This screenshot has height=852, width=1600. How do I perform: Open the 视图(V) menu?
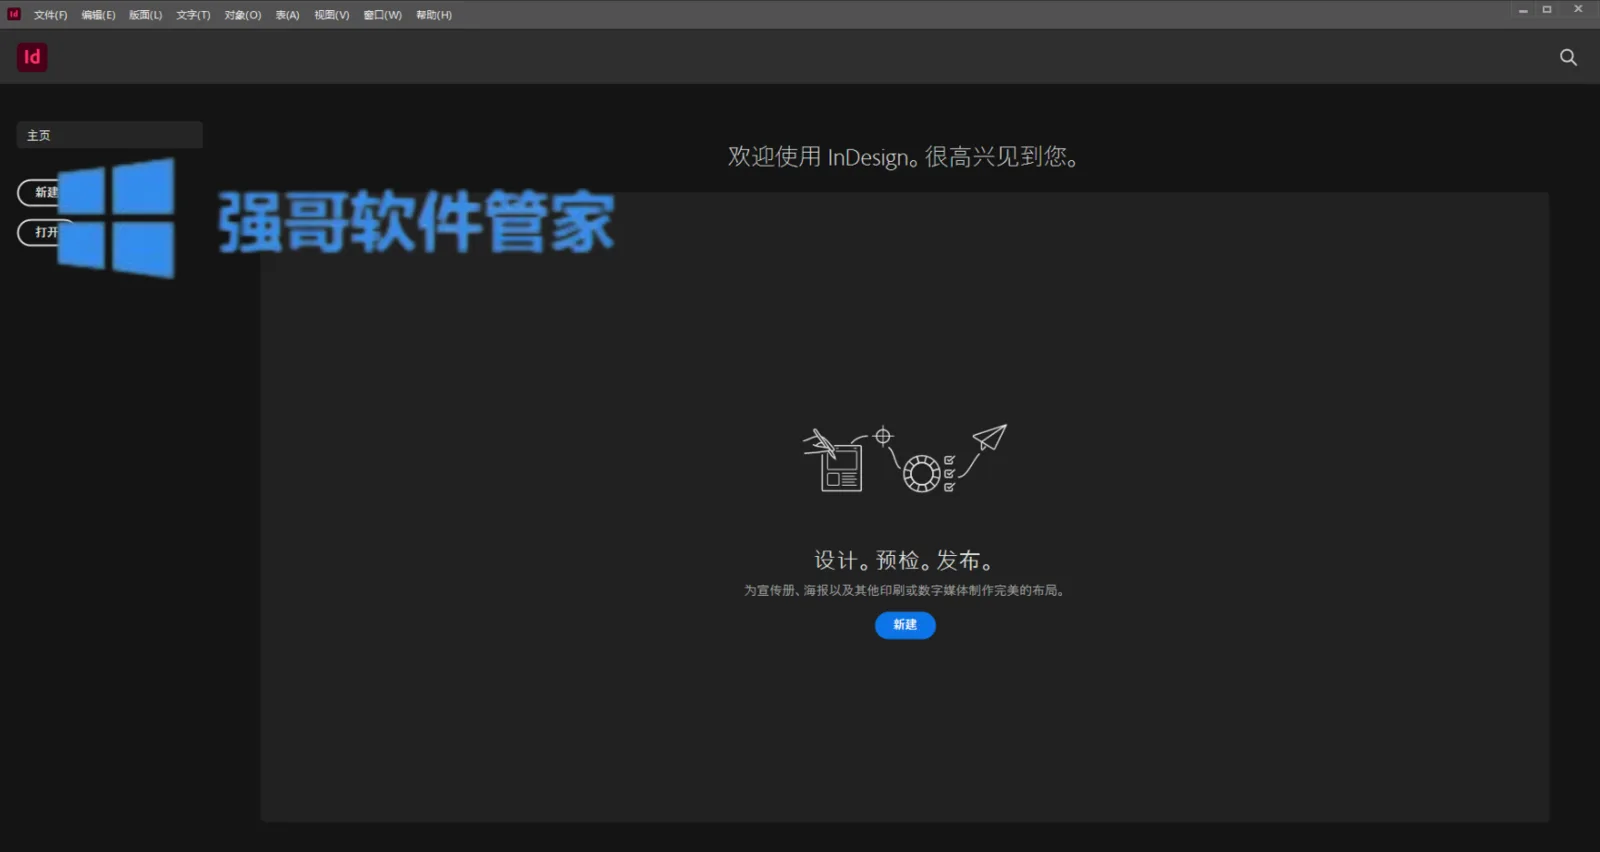click(x=331, y=15)
